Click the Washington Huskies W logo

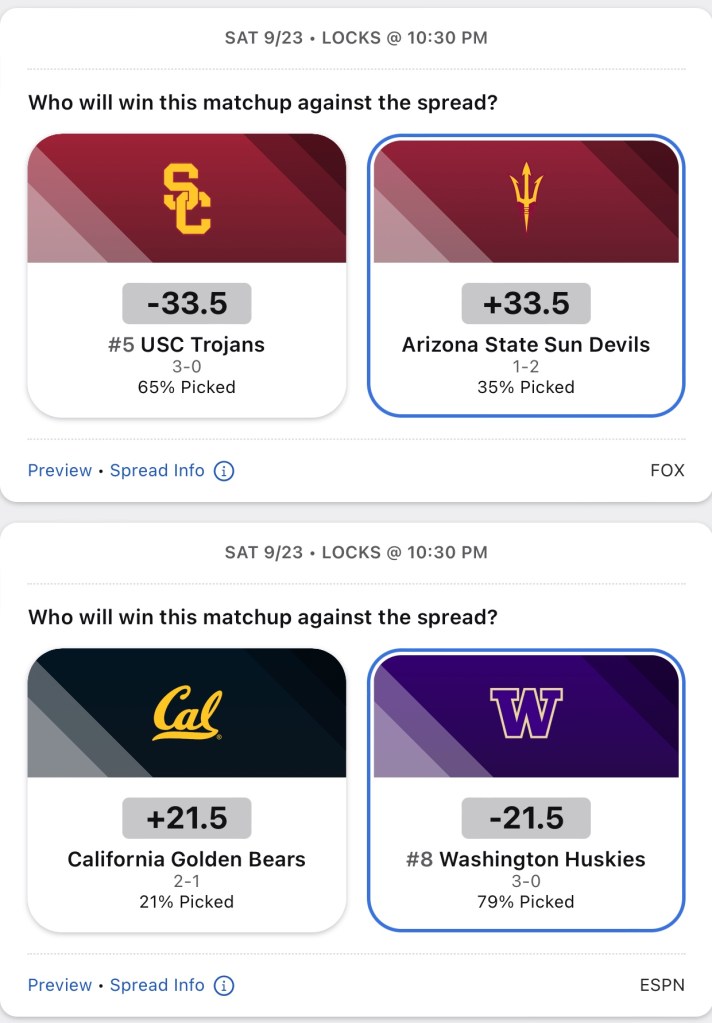click(x=526, y=713)
